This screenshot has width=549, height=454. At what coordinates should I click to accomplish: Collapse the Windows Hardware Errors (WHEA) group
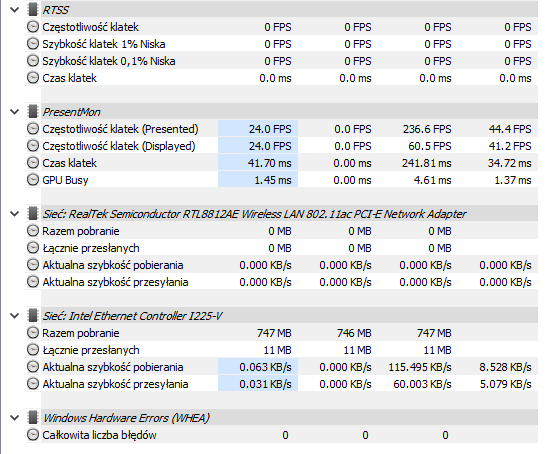click(x=14, y=418)
